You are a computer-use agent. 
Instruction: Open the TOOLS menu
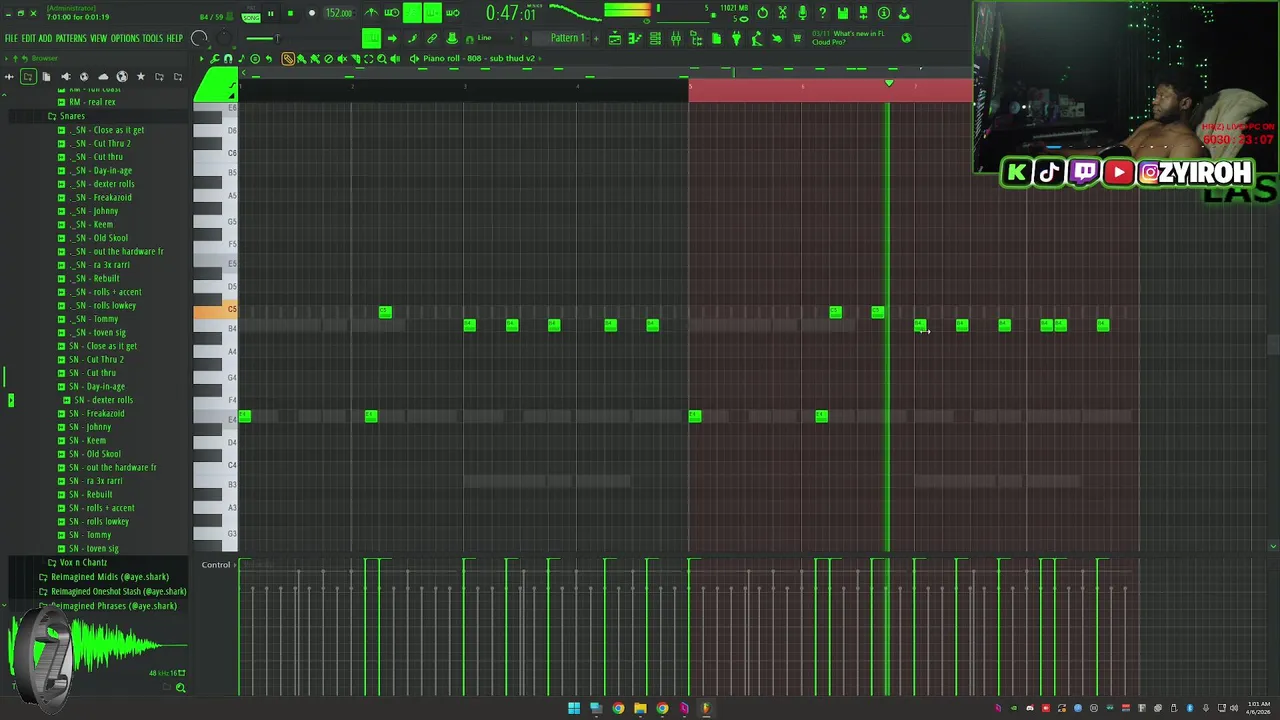[152, 38]
